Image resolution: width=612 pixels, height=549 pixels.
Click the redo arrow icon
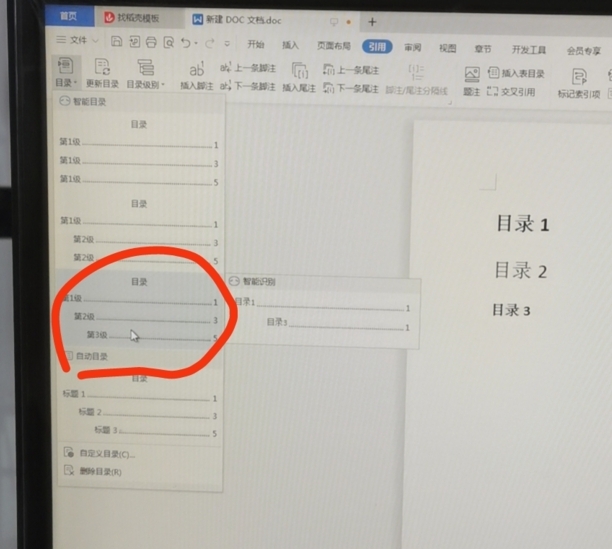click(210, 43)
